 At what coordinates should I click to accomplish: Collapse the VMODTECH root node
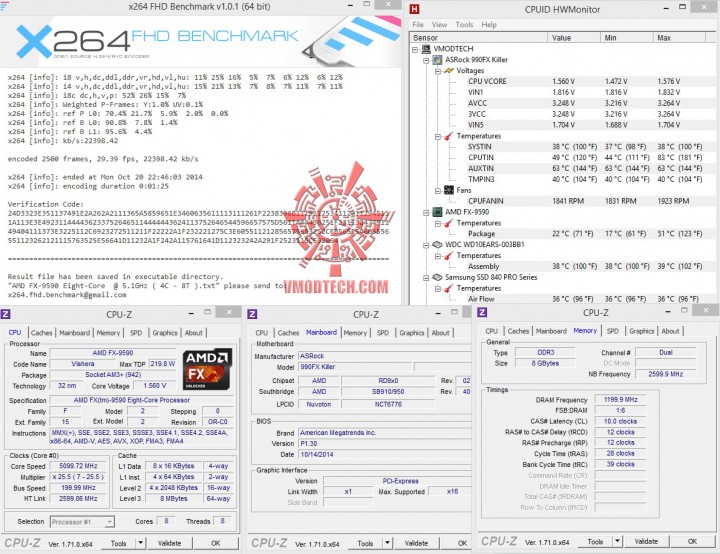(x=415, y=49)
